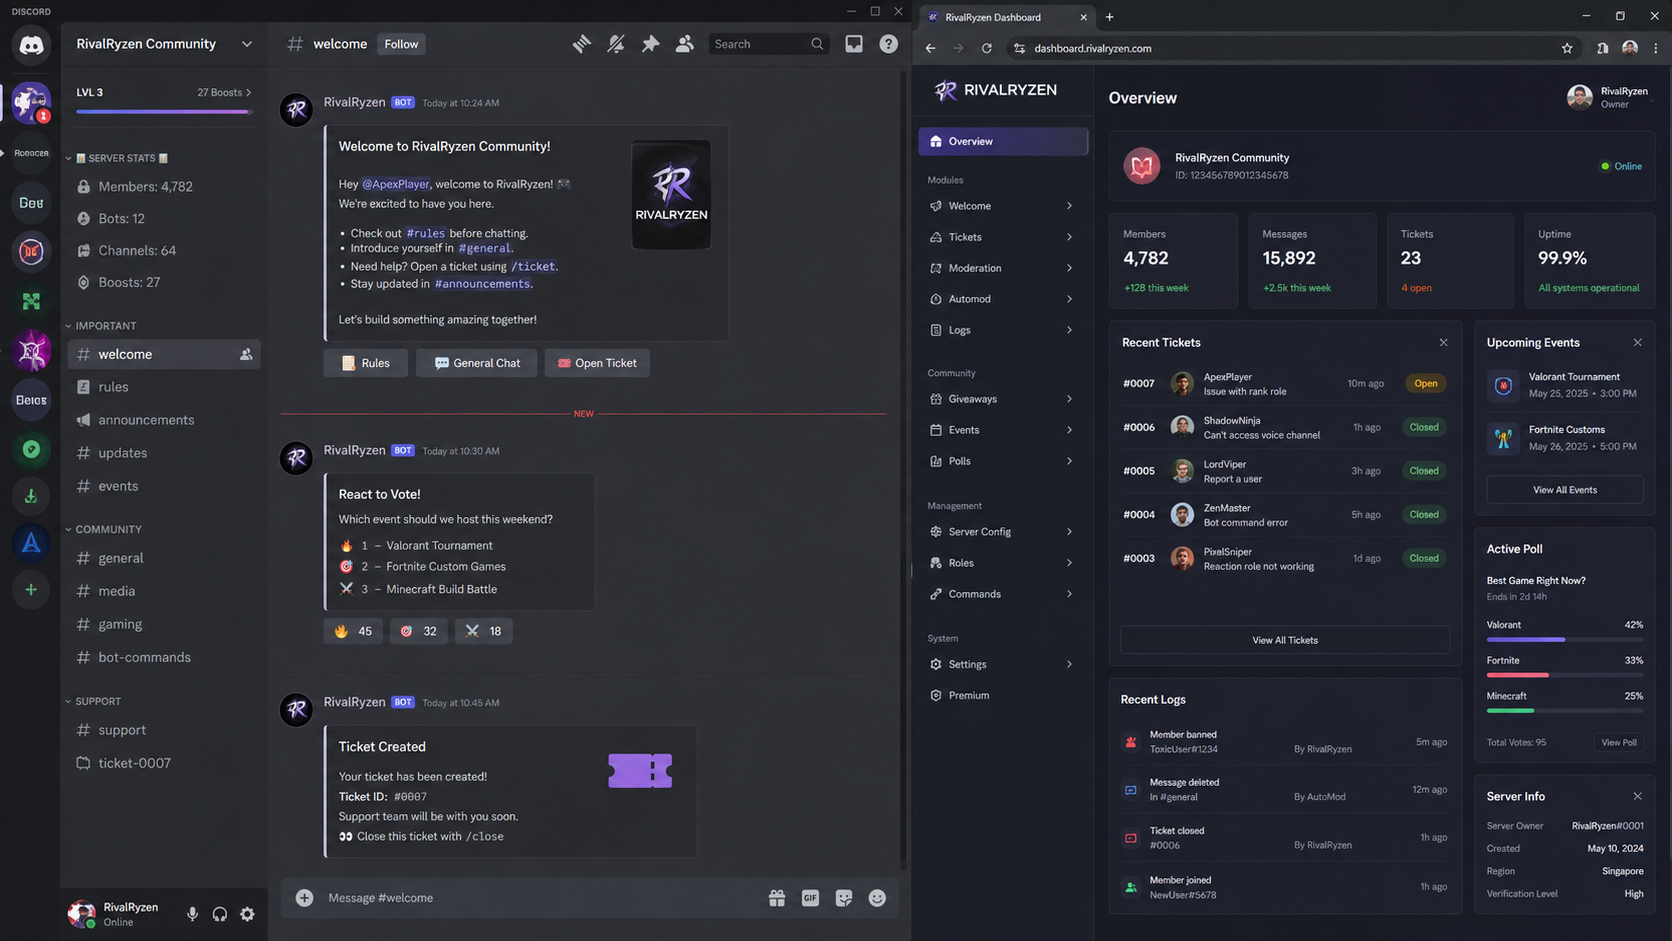Add a server with plus icon
This screenshot has width=1672, height=941.
click(31, 590)
